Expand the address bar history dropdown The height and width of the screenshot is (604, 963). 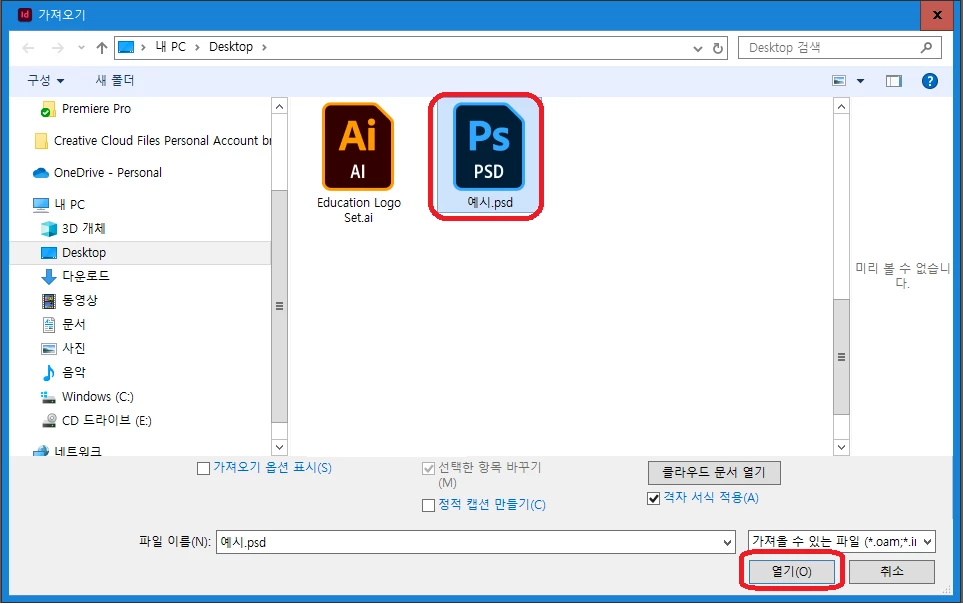coord(698,49)
